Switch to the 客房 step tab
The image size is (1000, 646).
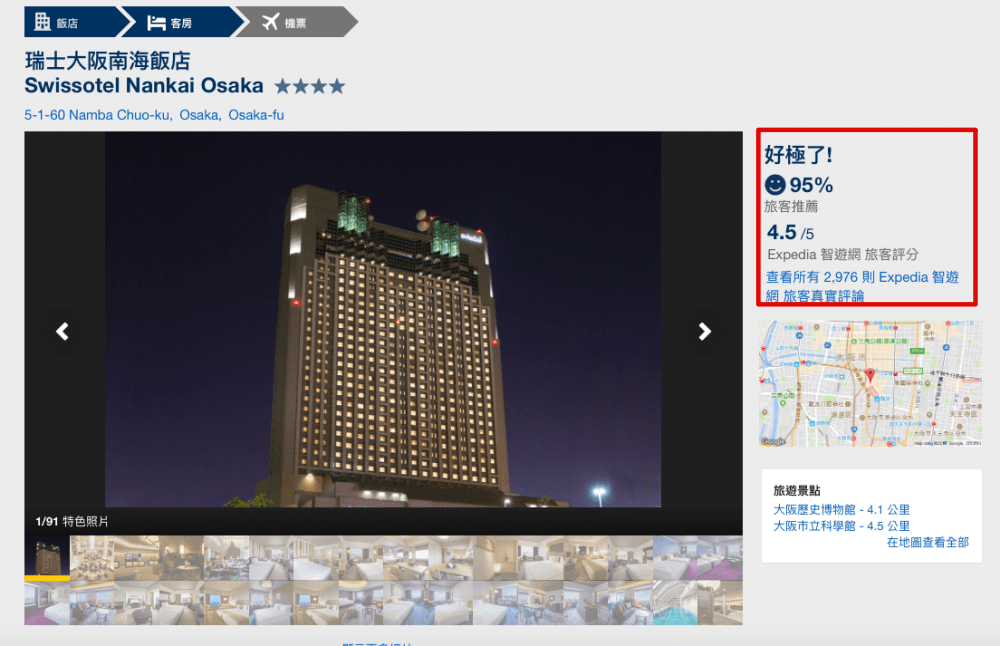point(182,22)
